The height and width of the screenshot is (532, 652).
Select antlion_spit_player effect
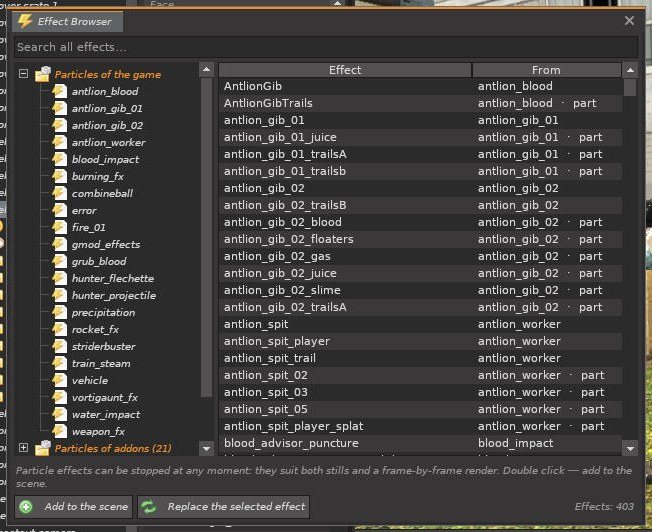pyautogui.click(x=420, y=341)
